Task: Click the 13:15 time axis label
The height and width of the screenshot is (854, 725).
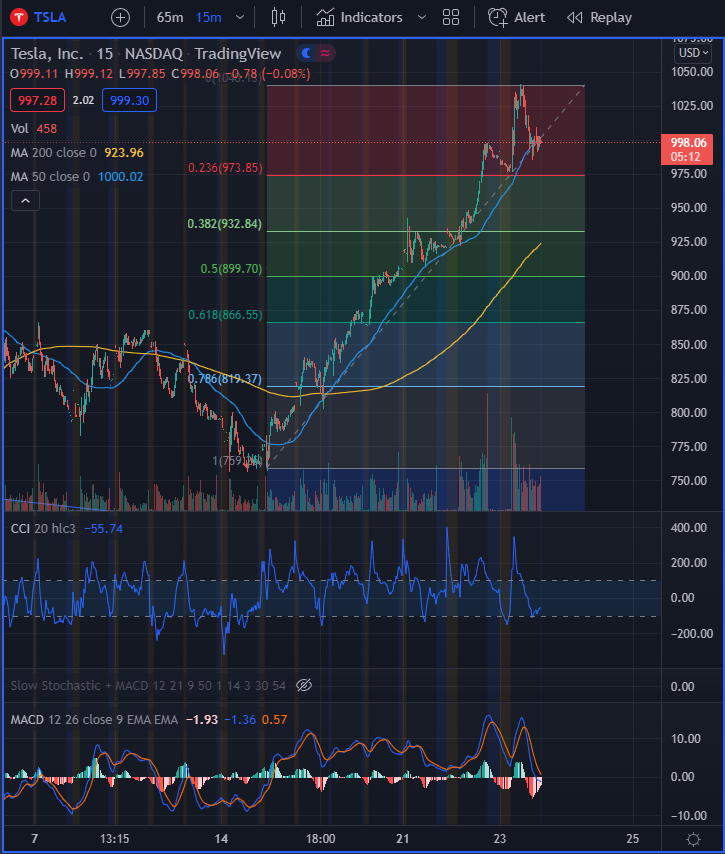Action: click(x=114, y=838)
